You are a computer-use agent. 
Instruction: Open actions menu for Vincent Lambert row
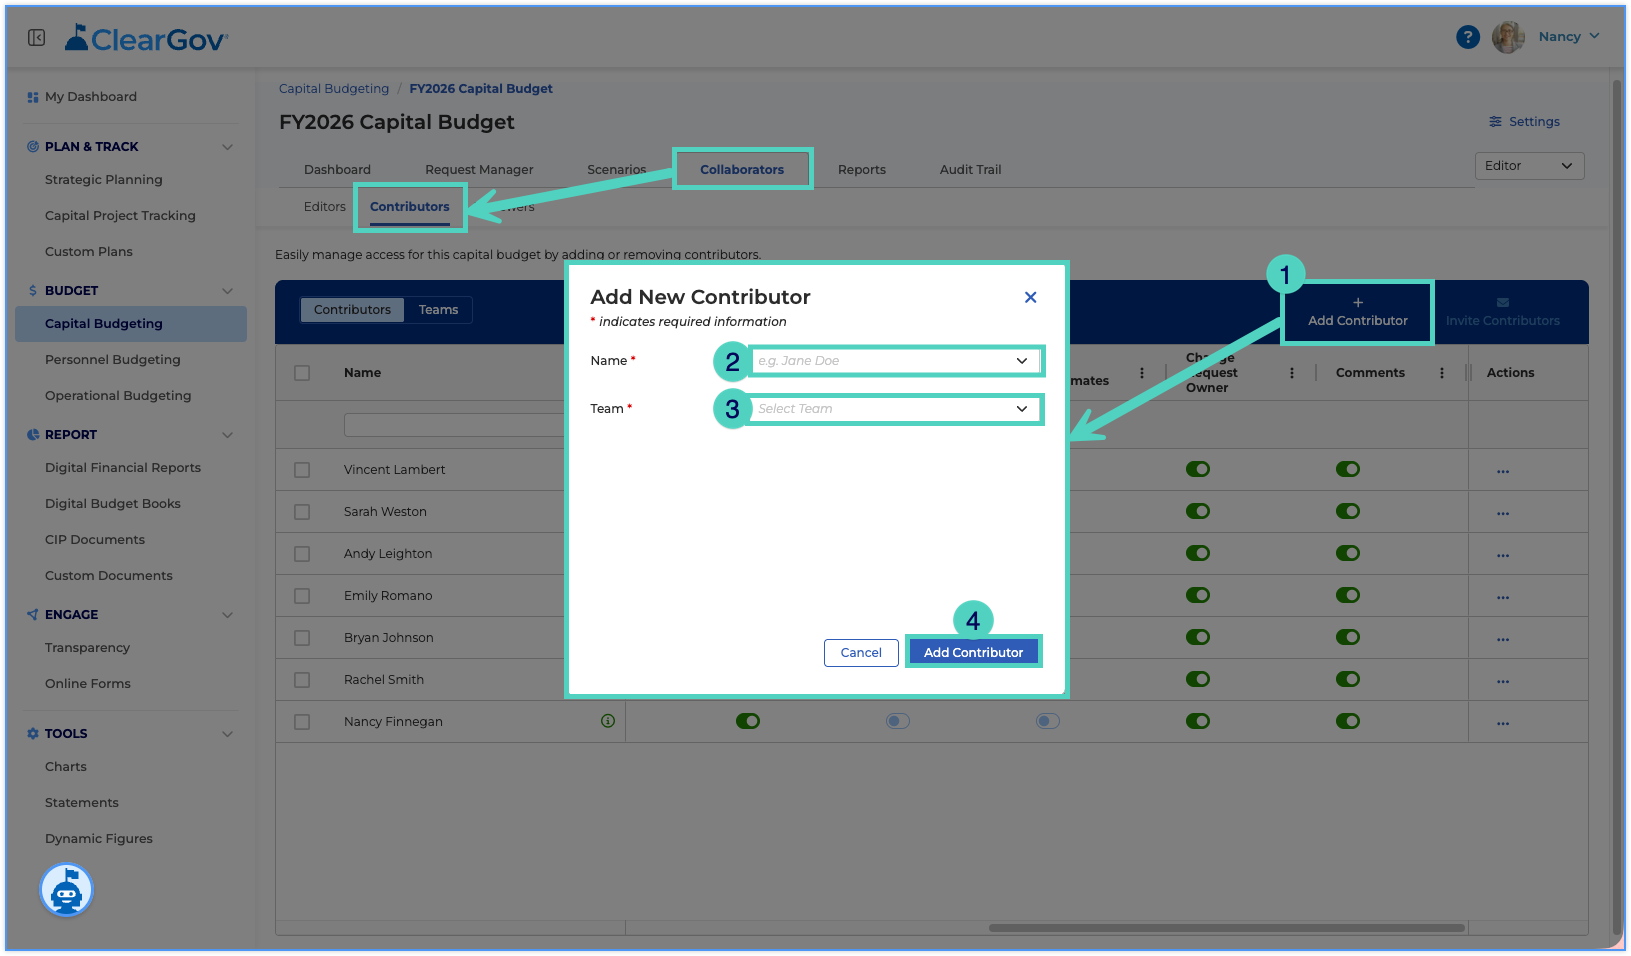1503,470
